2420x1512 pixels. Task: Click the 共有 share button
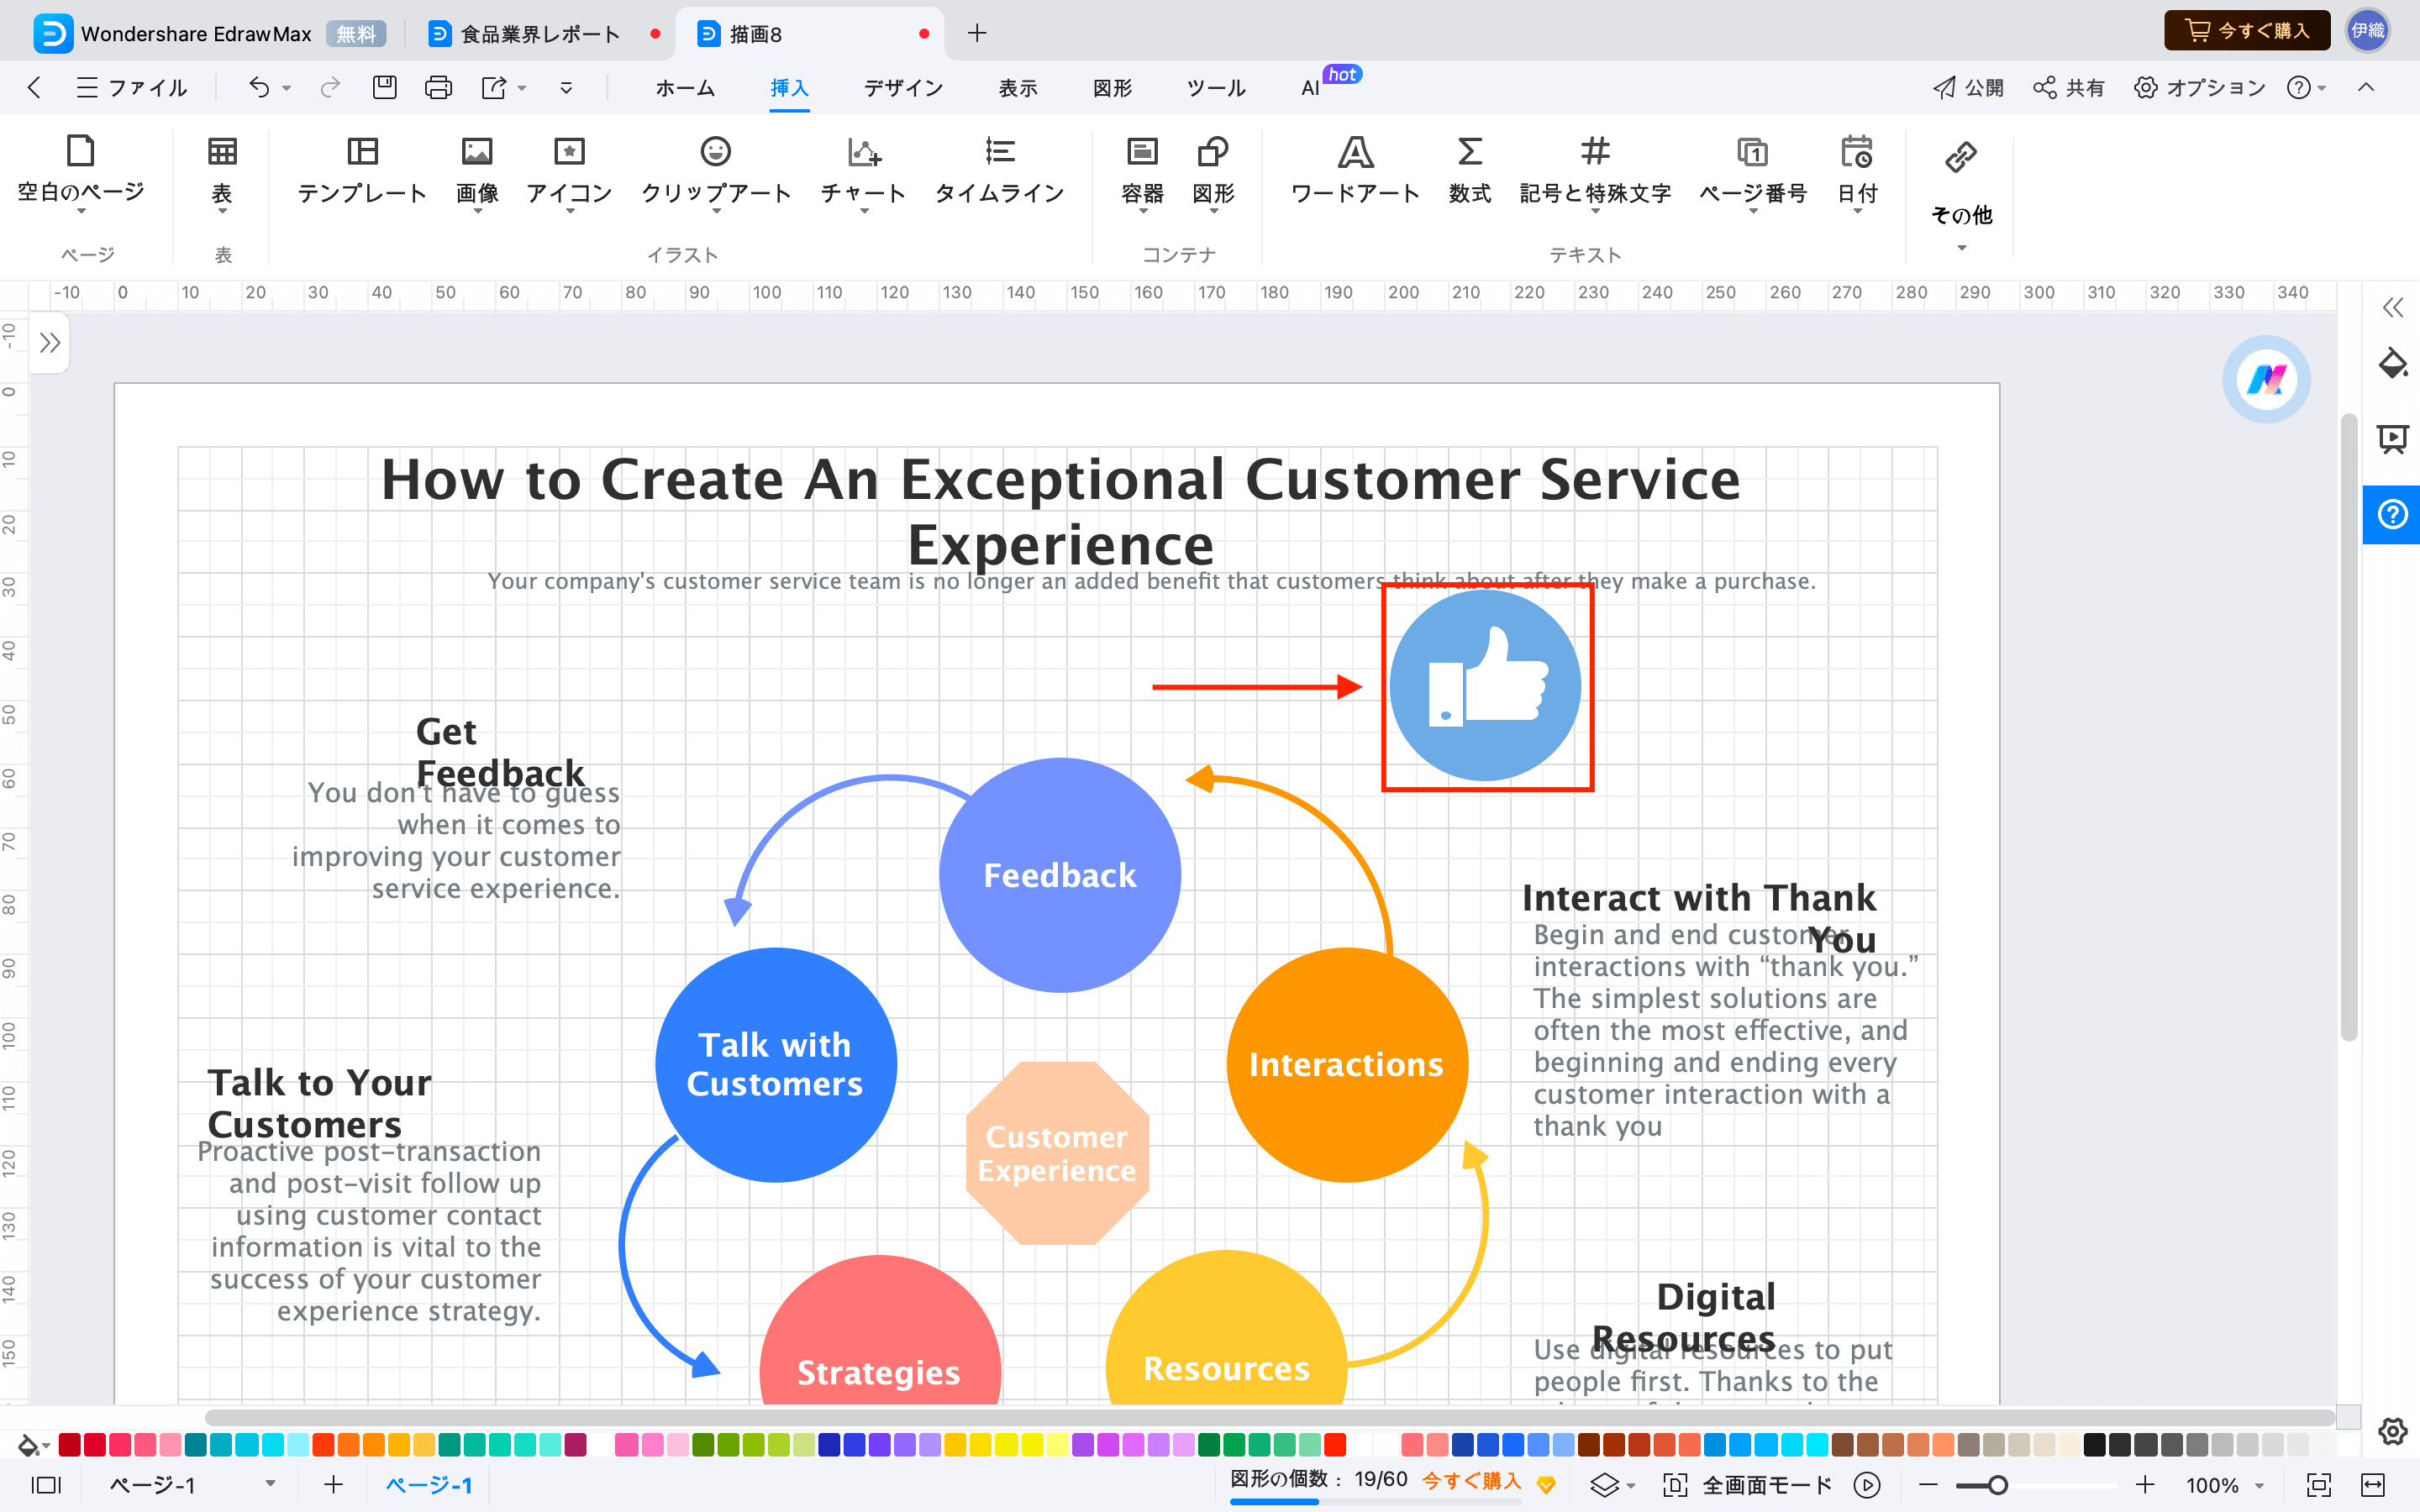[x=2069, y=88]
